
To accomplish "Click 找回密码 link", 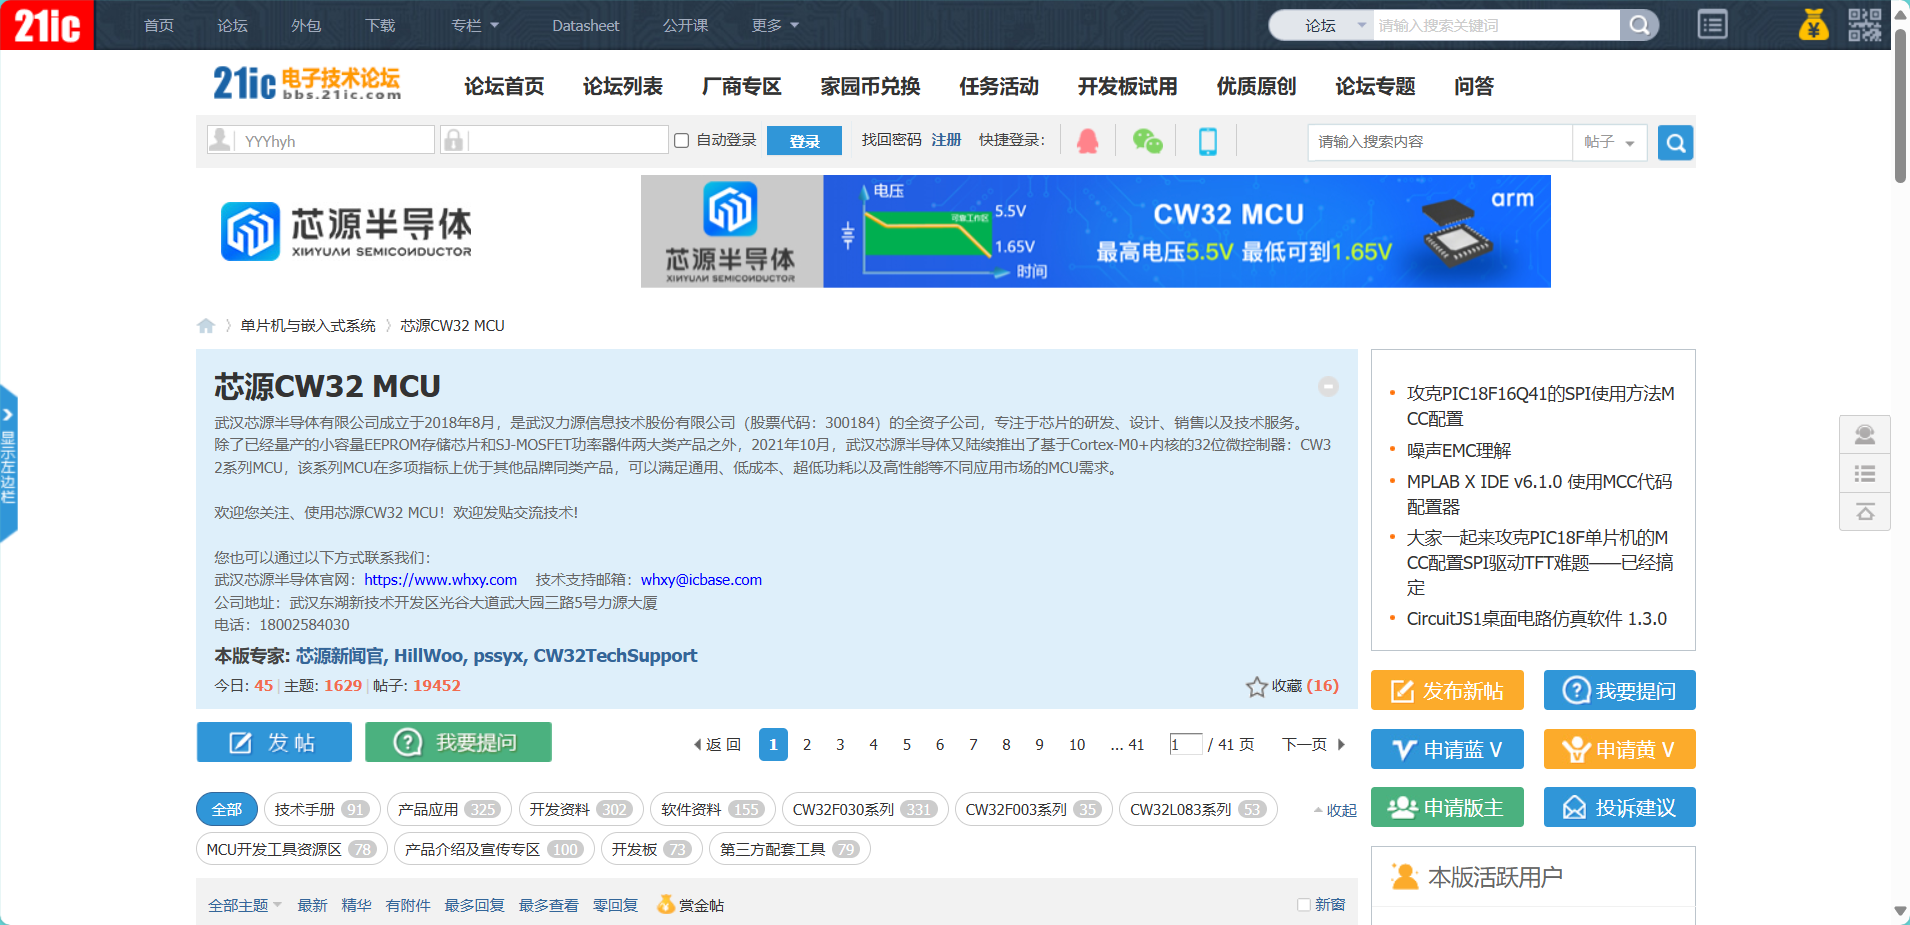I will (x=891, y=140).
